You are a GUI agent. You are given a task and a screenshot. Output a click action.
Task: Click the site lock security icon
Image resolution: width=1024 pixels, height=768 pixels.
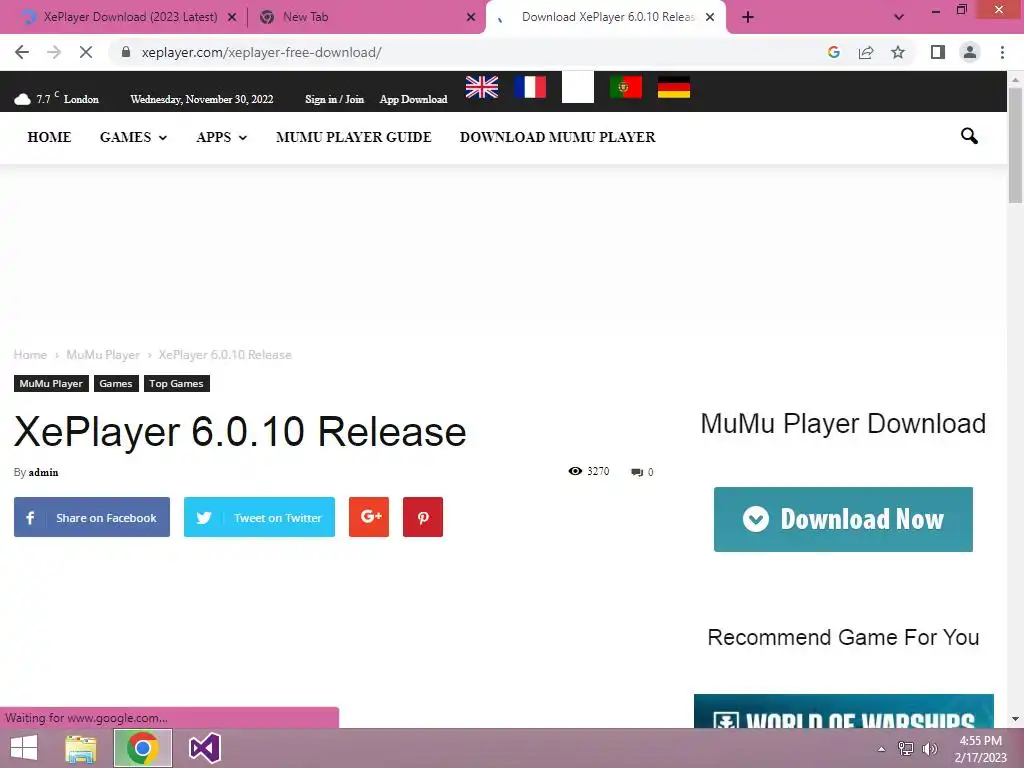(126, 52)
